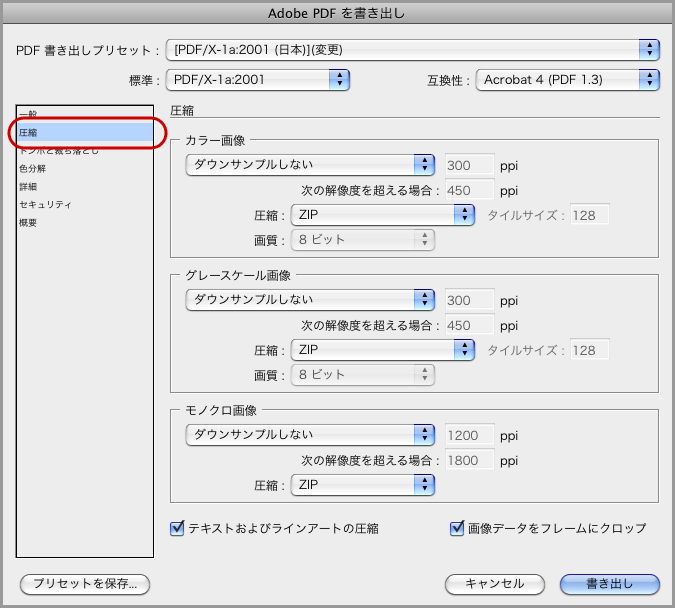Open the PDF 書き出しプリセット dropdown
Image resolution: width=675 pixels, height=608 pixels.
[x=412, y=50]
